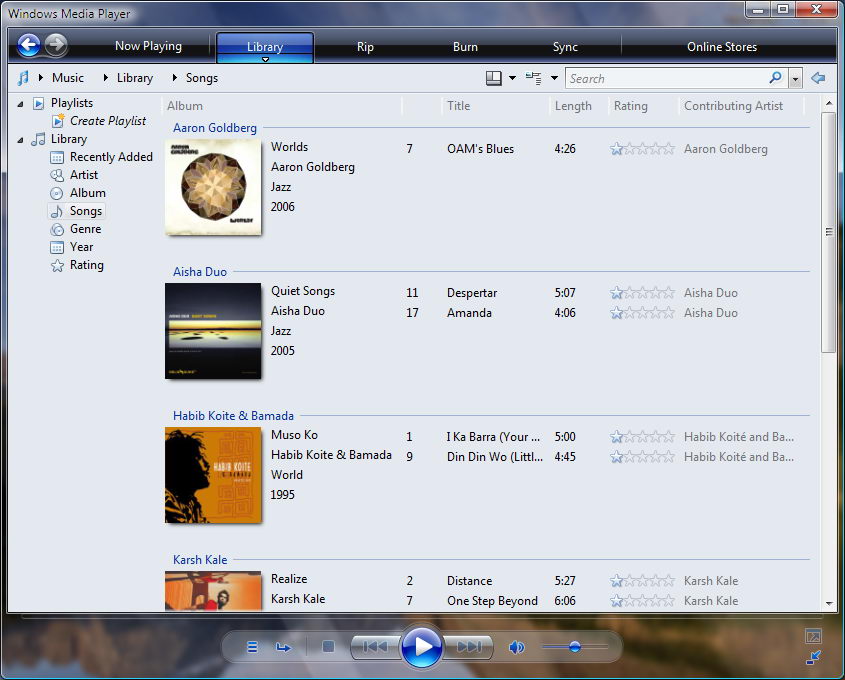Click the Aaron Goldberg artist group link
The image size is (845, 680).
tap(214, 128)
